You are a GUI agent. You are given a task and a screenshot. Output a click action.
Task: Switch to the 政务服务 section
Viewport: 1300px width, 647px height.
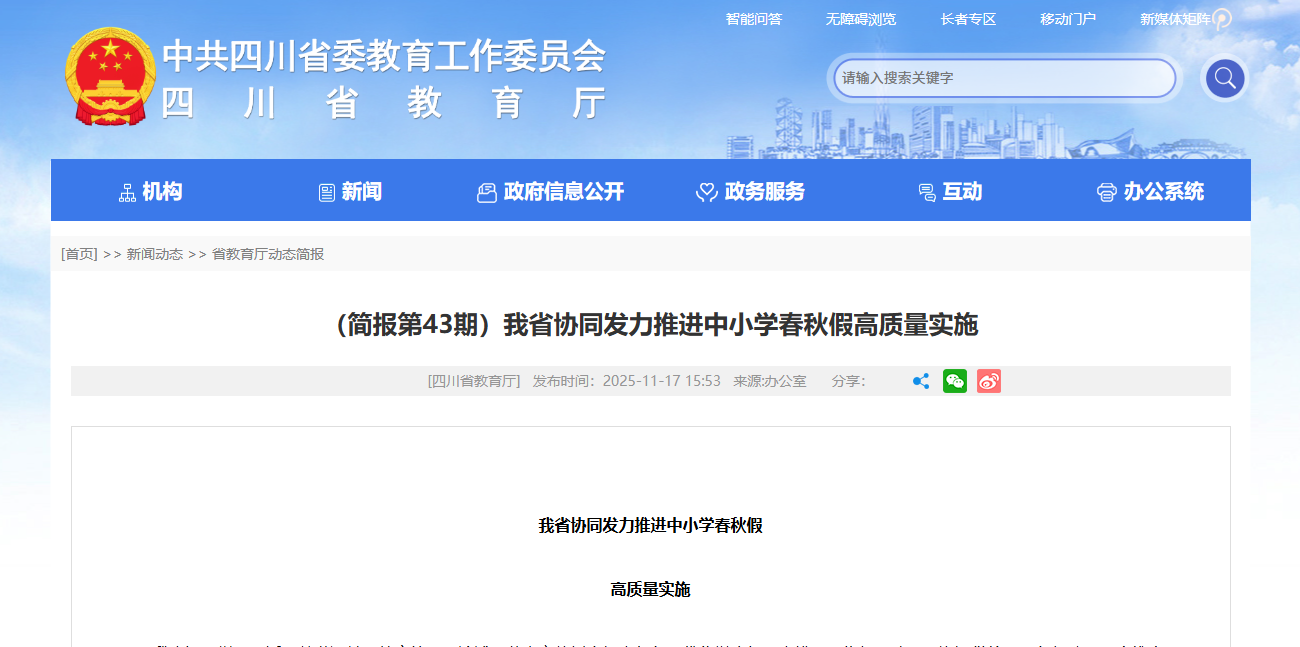pos(765,191)
